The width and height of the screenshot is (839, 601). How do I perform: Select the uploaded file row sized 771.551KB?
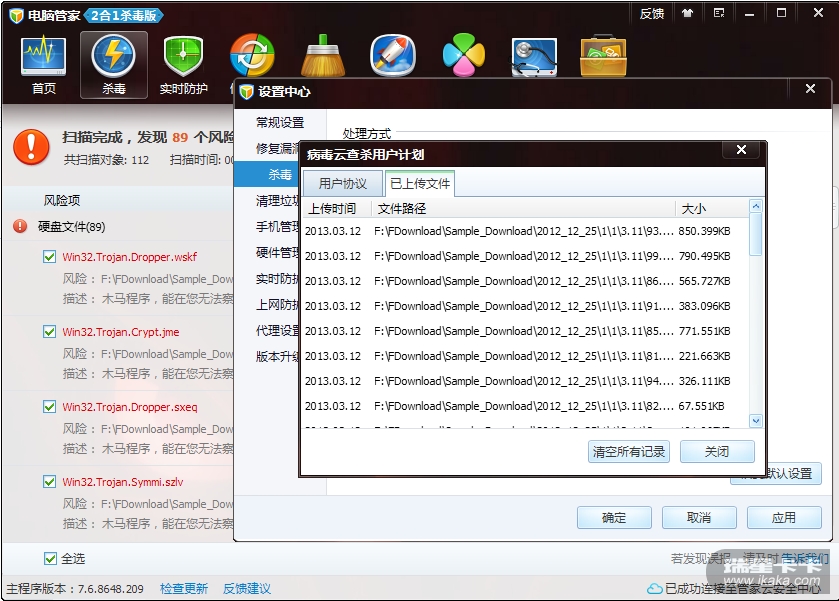pyautogui.click(x=526, y=331)
